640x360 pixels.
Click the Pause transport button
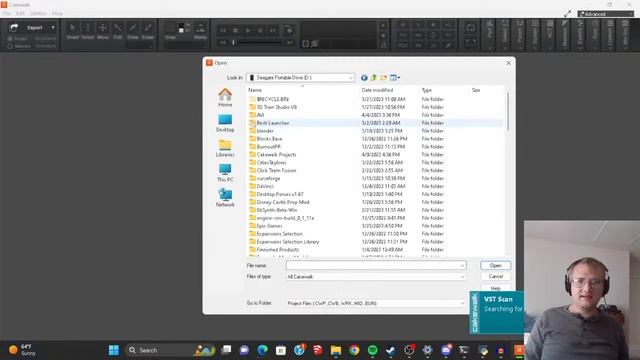260,30
